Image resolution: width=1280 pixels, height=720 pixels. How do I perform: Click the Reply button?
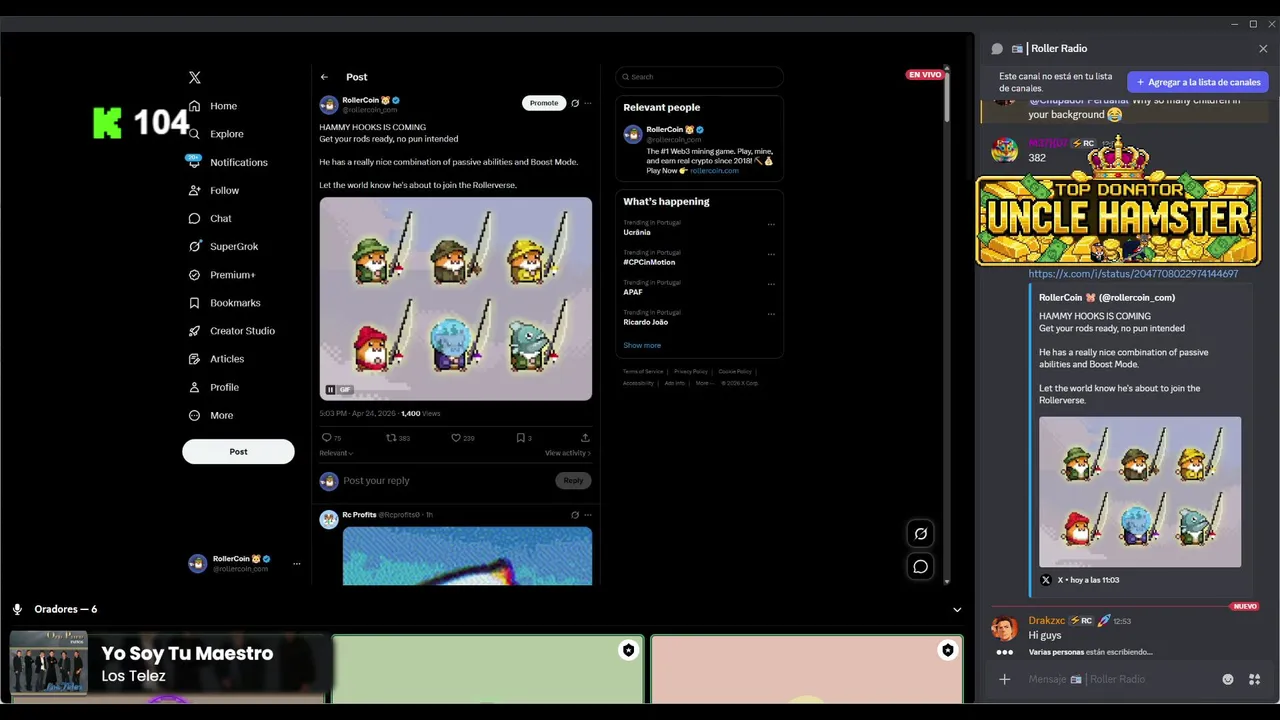(x=573, y=481)
